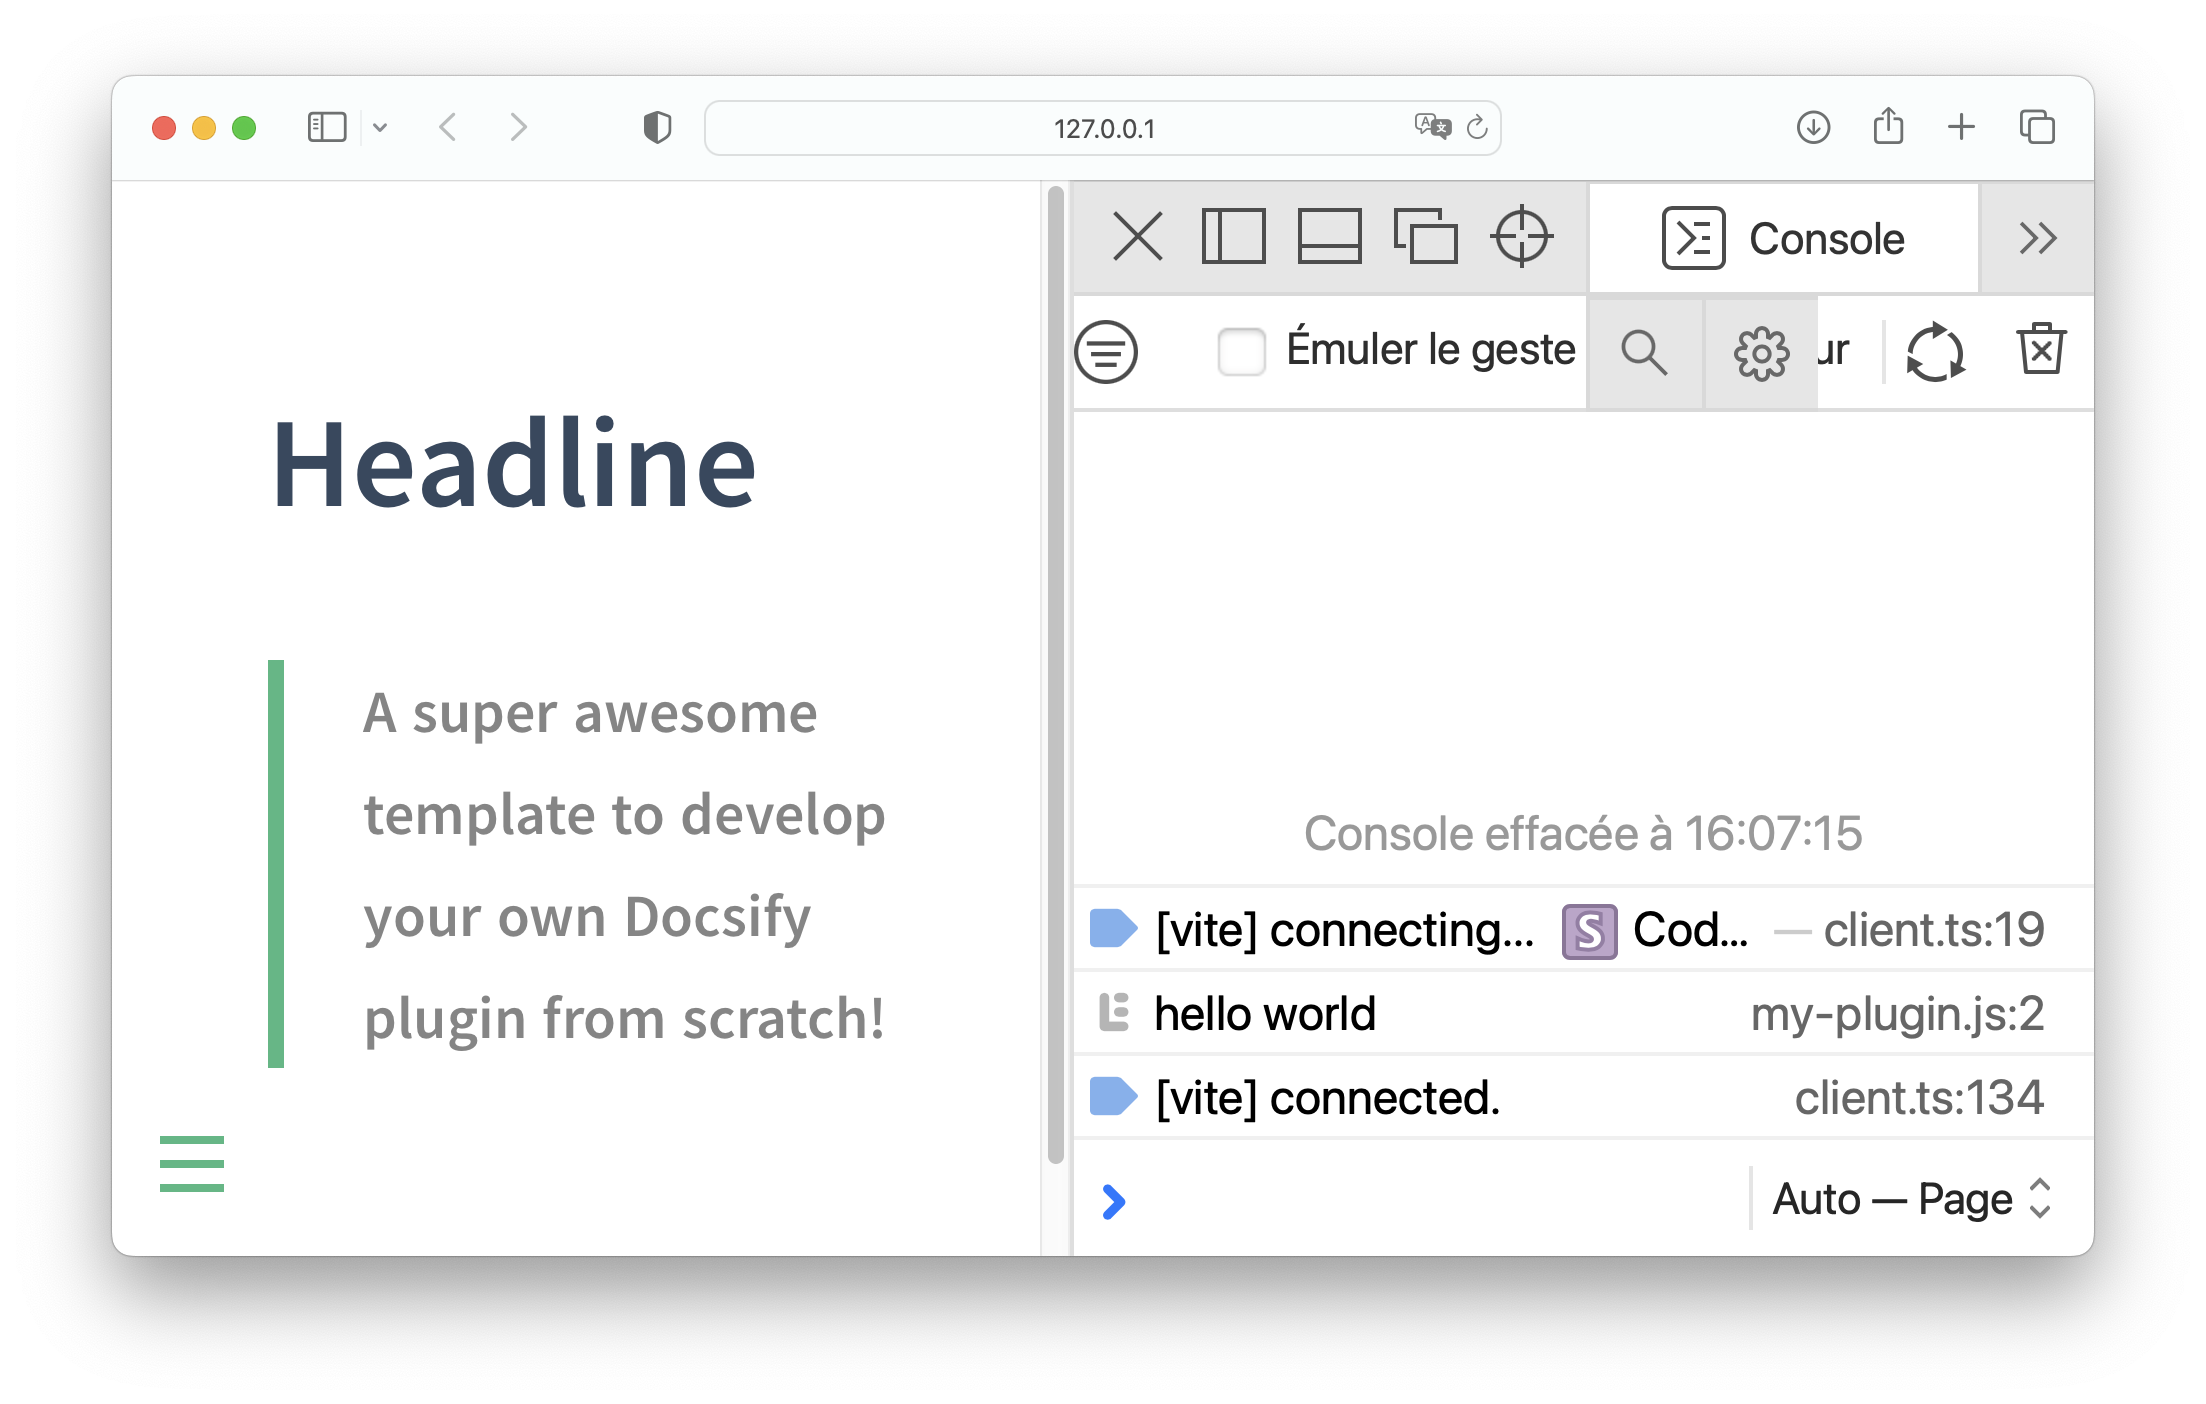Search the console with magnifier icon
Viewport: 2206px width, 1404px height.
[1644, 352]
